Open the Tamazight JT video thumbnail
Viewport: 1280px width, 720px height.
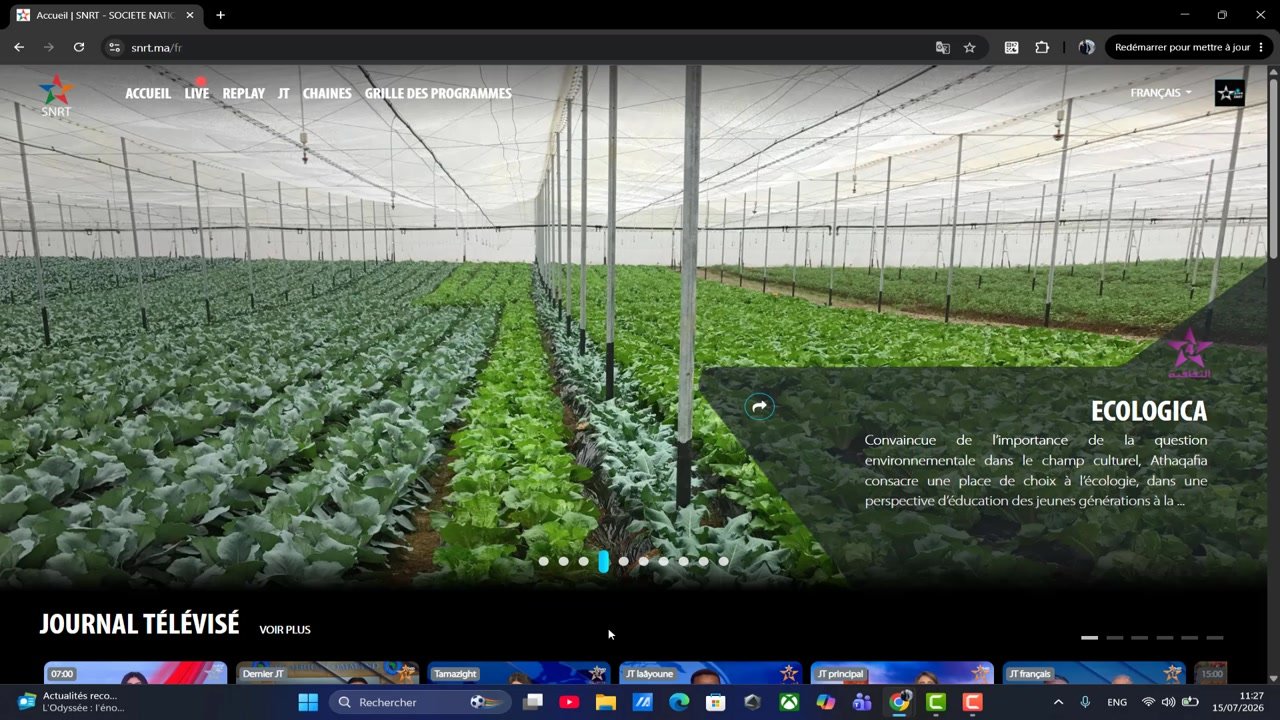(x=519, y=673)
